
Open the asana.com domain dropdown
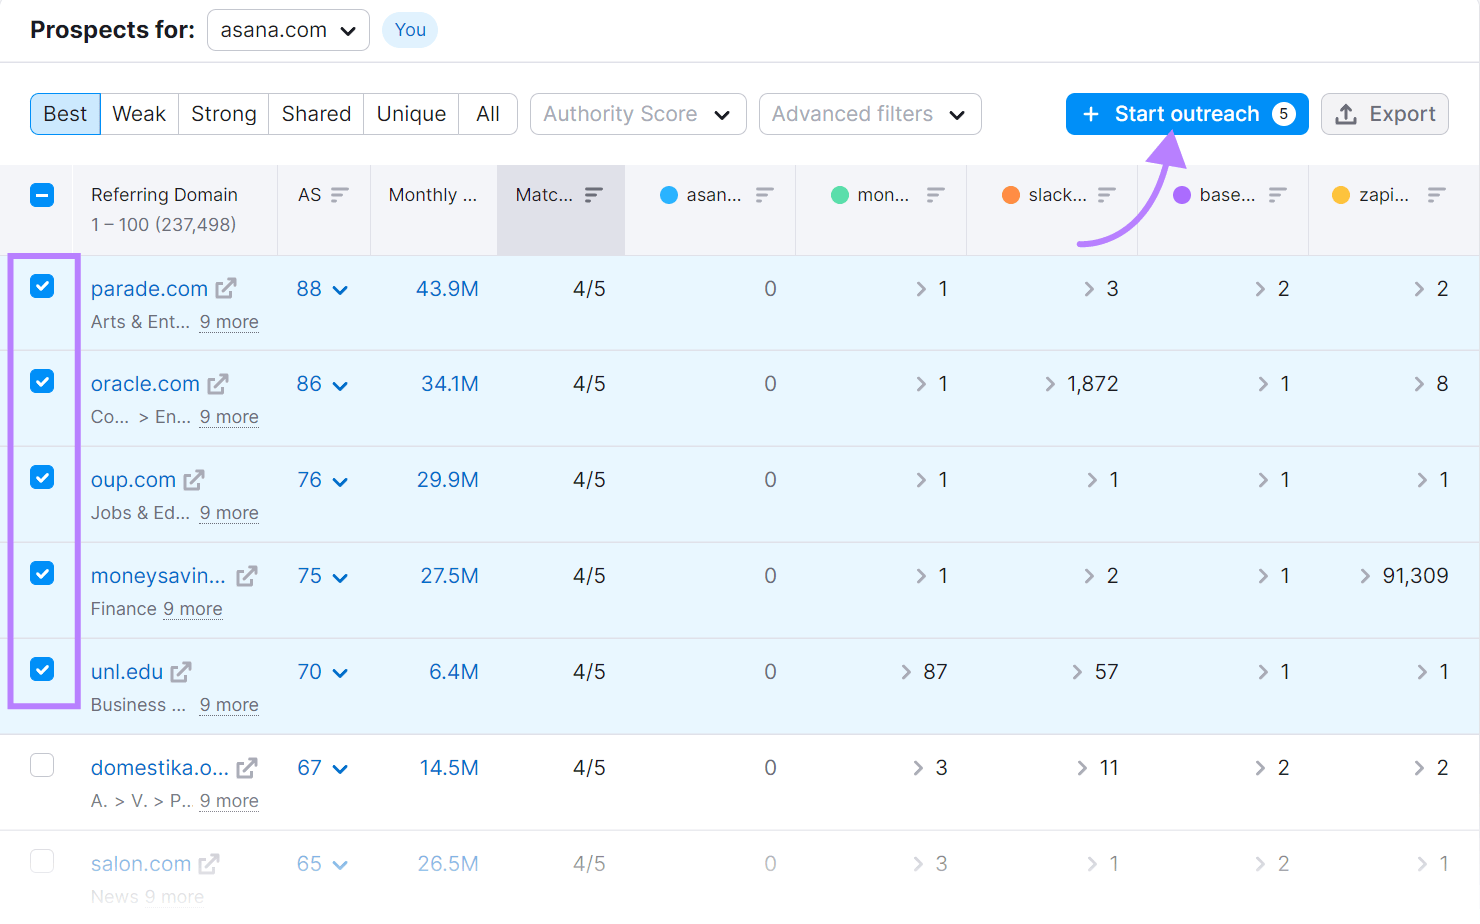288,30
